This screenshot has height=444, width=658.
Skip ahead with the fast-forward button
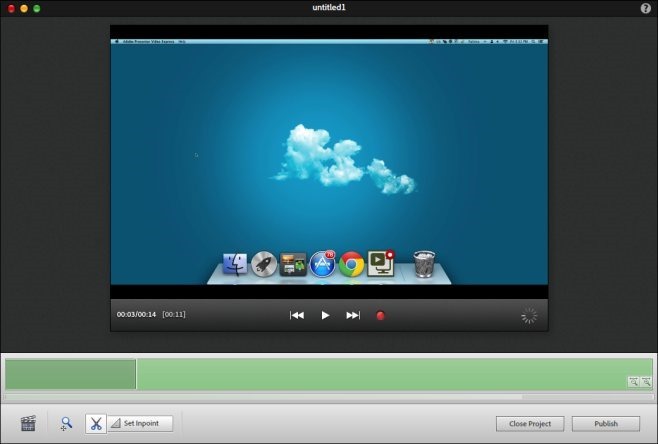click(x=353, y=315)
